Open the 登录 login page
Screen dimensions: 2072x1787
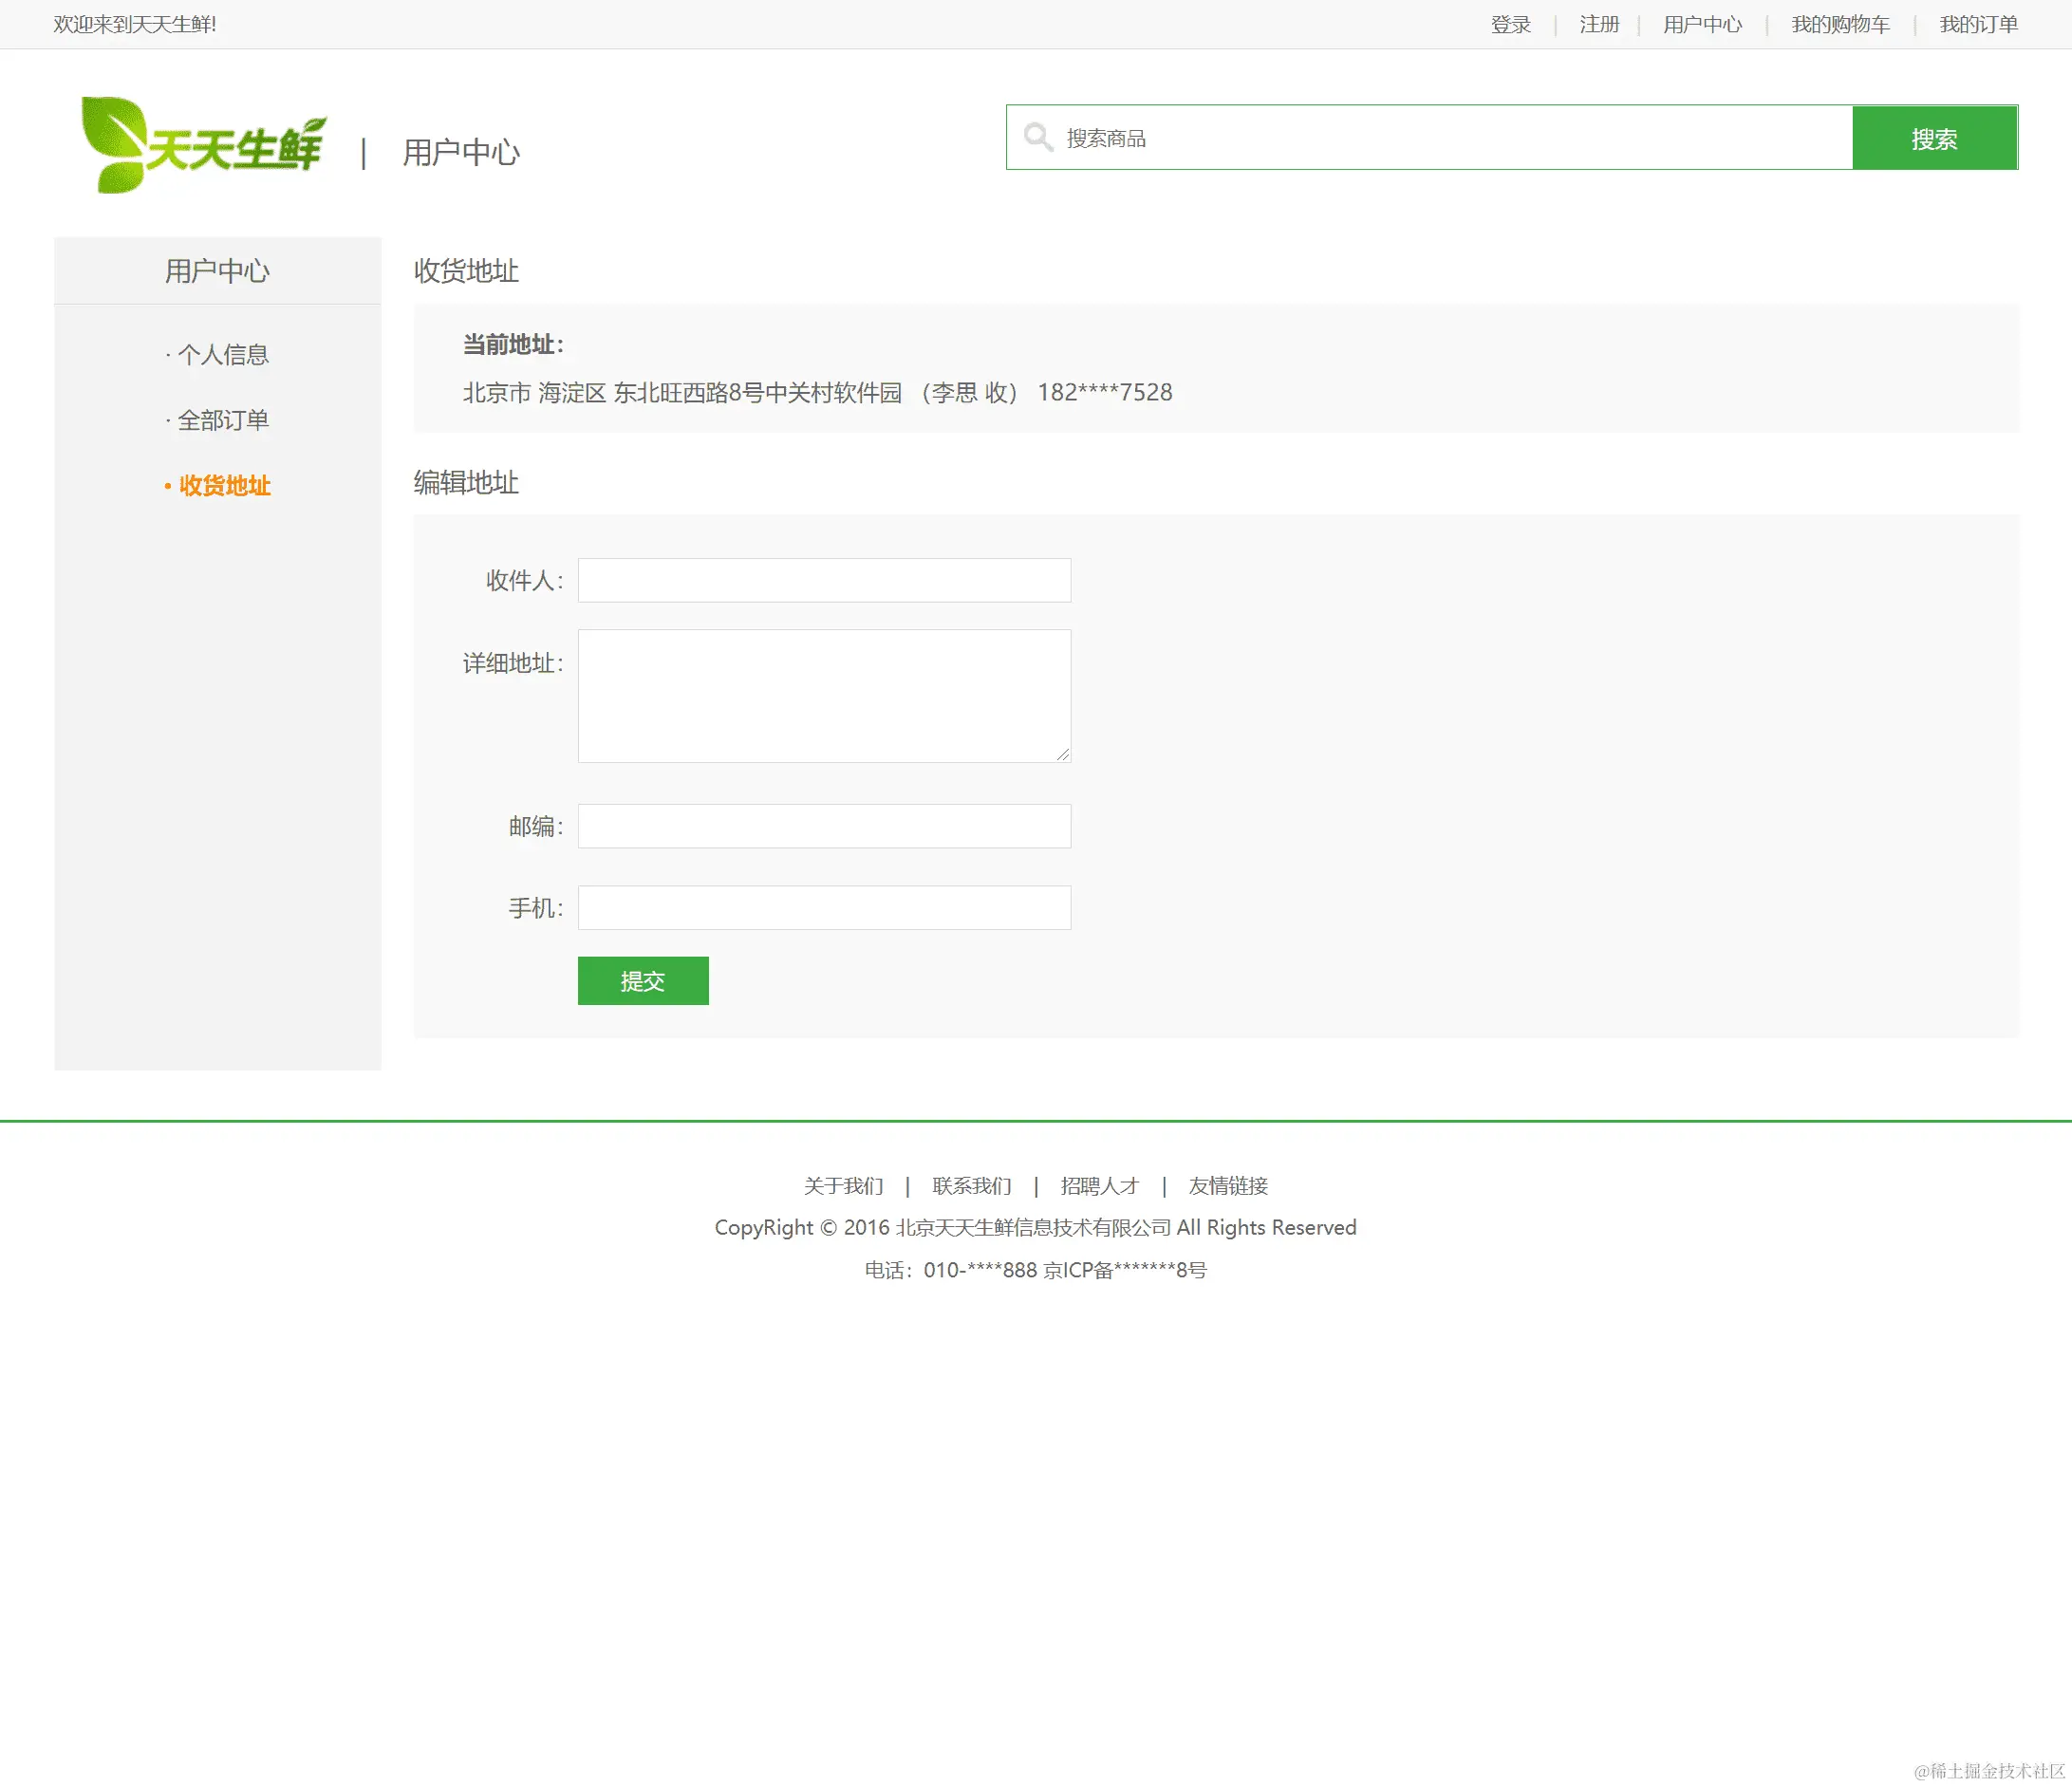coord(1512,23)
